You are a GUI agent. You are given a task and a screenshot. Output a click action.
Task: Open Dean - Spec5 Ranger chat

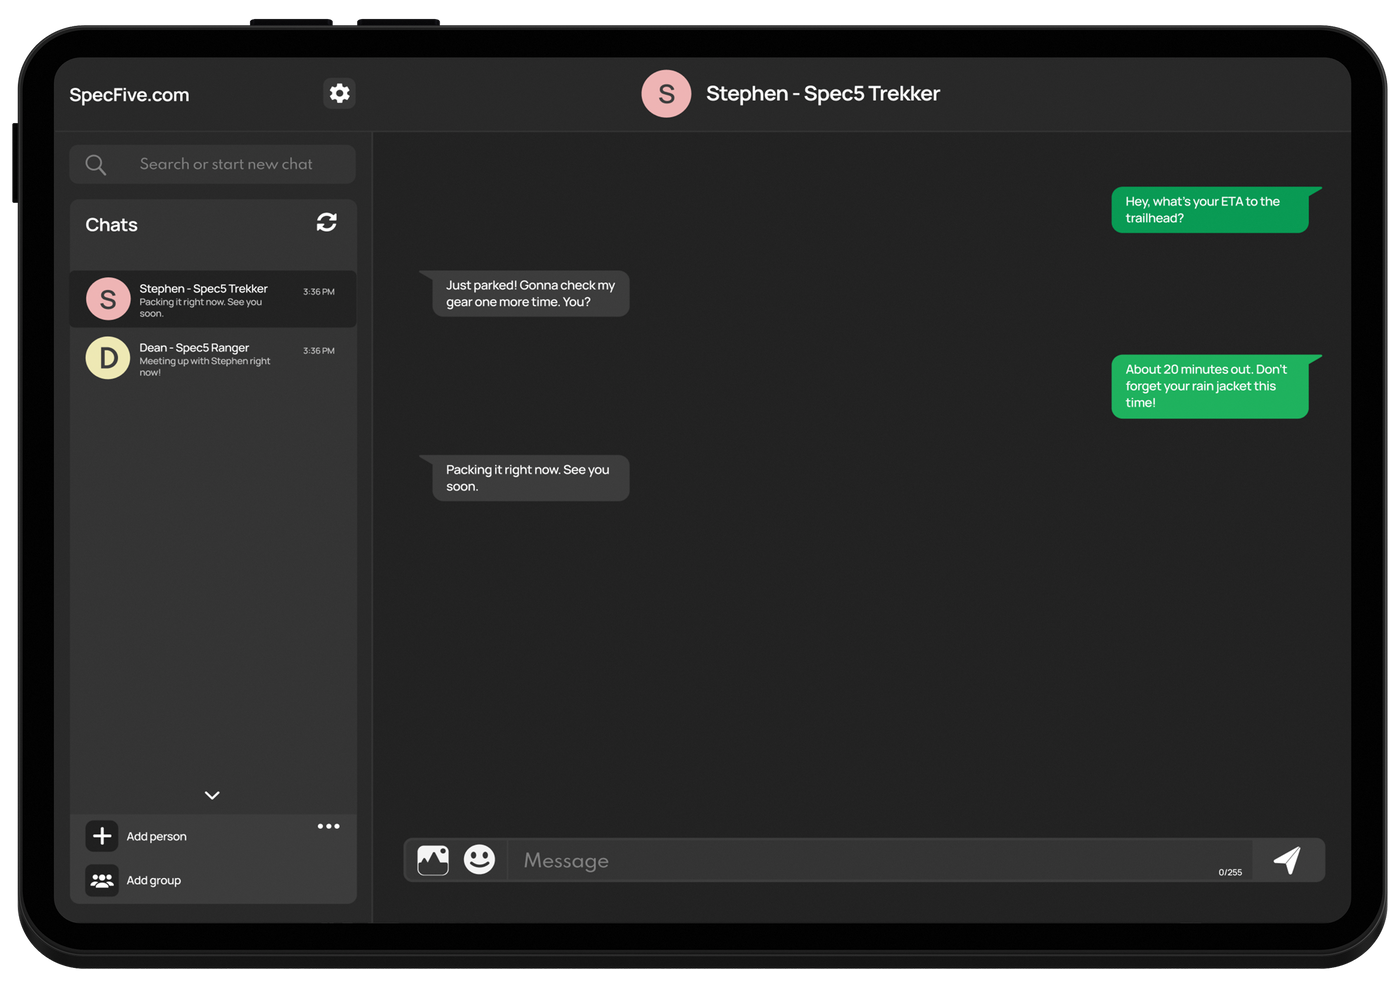coord(212,358)
